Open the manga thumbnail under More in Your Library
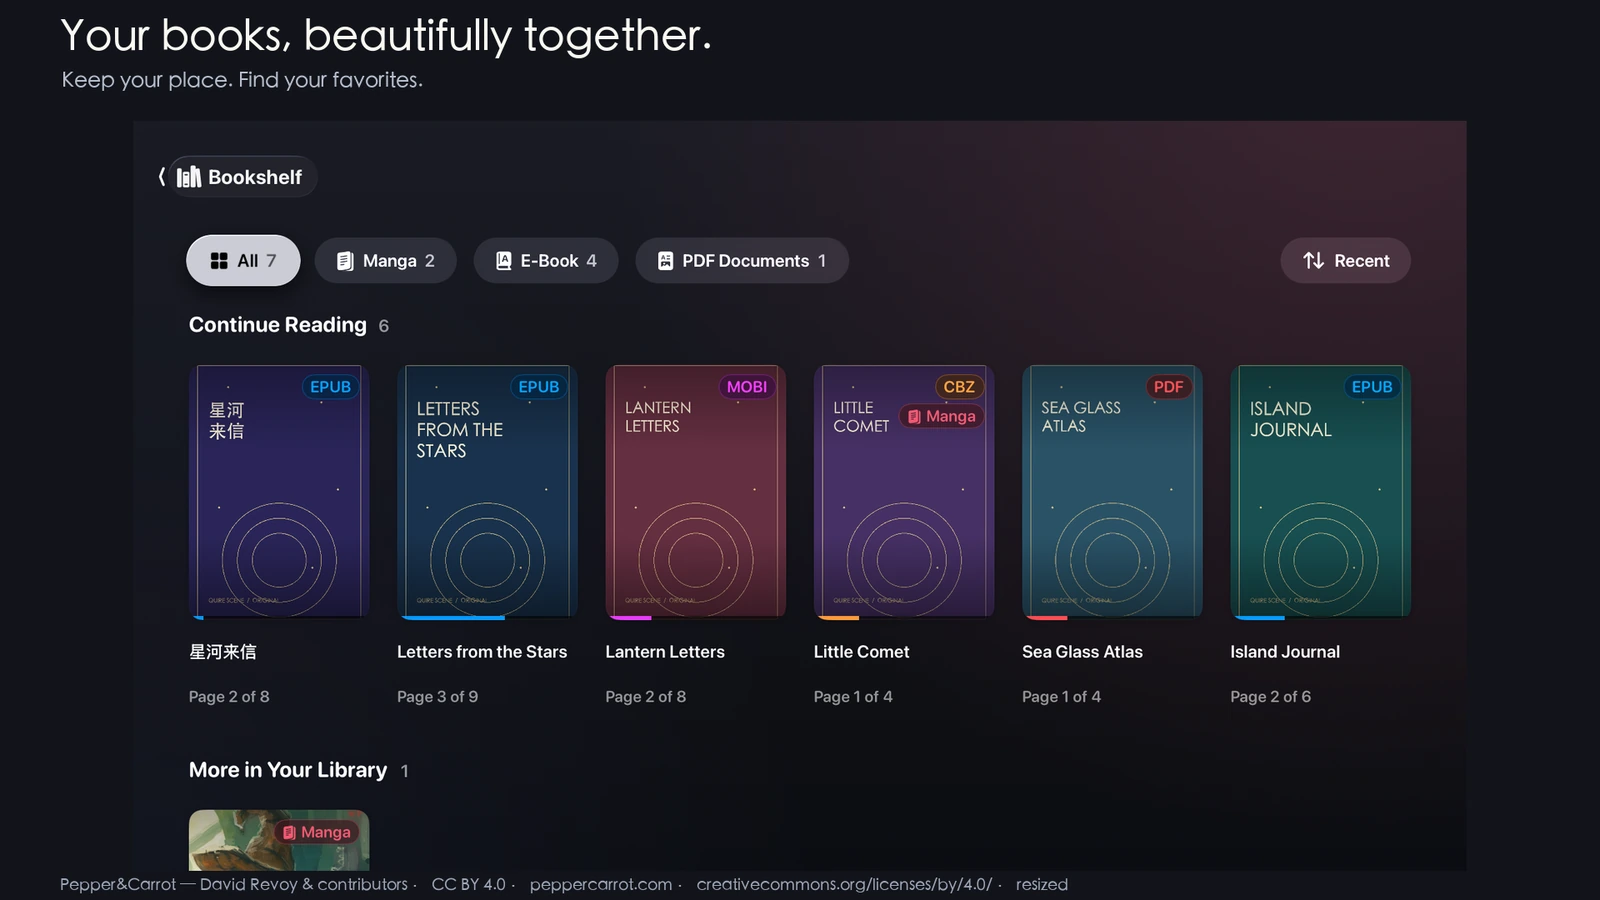Viewport: 1600px width, 900px height. point(279,840)
